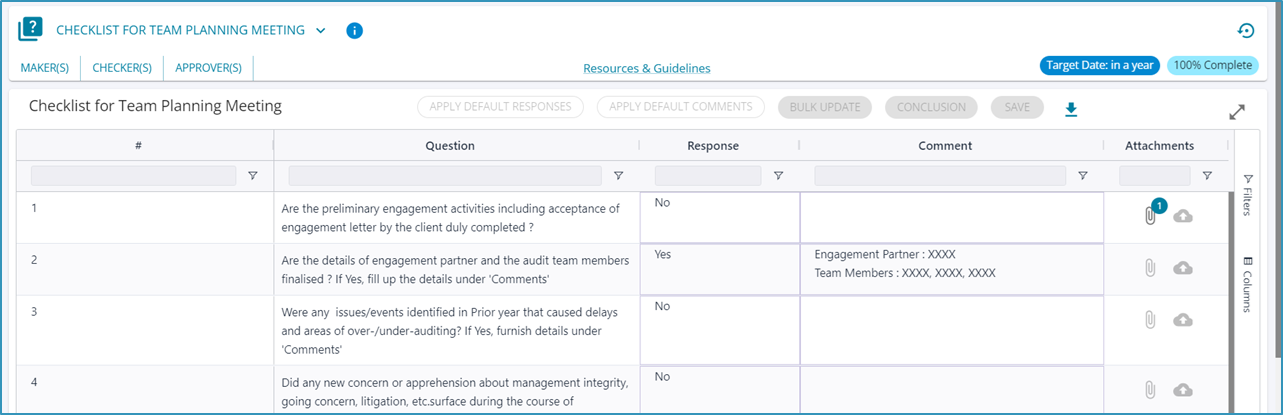Expand the Checklist for Team Planning Meeting dropdown
This screenshot has height=415, width=1283.
tap(321, 30)
